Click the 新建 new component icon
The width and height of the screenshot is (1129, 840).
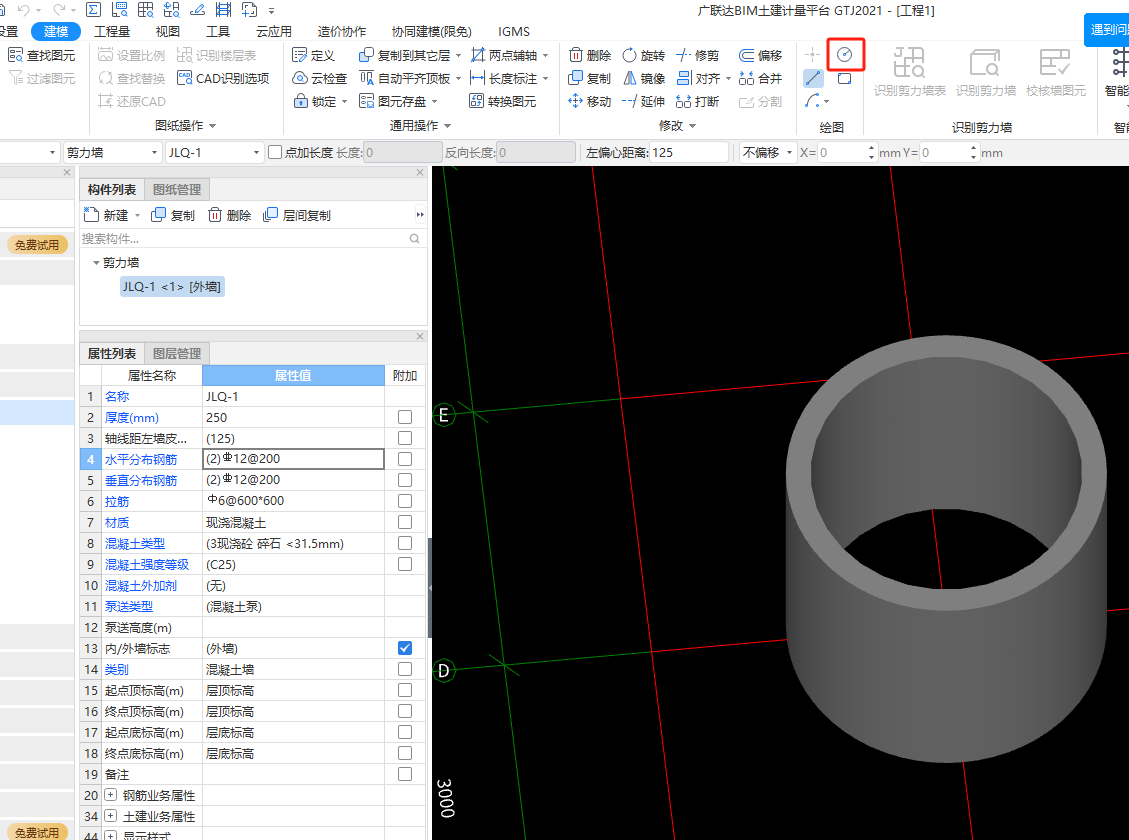pos(91,214)
